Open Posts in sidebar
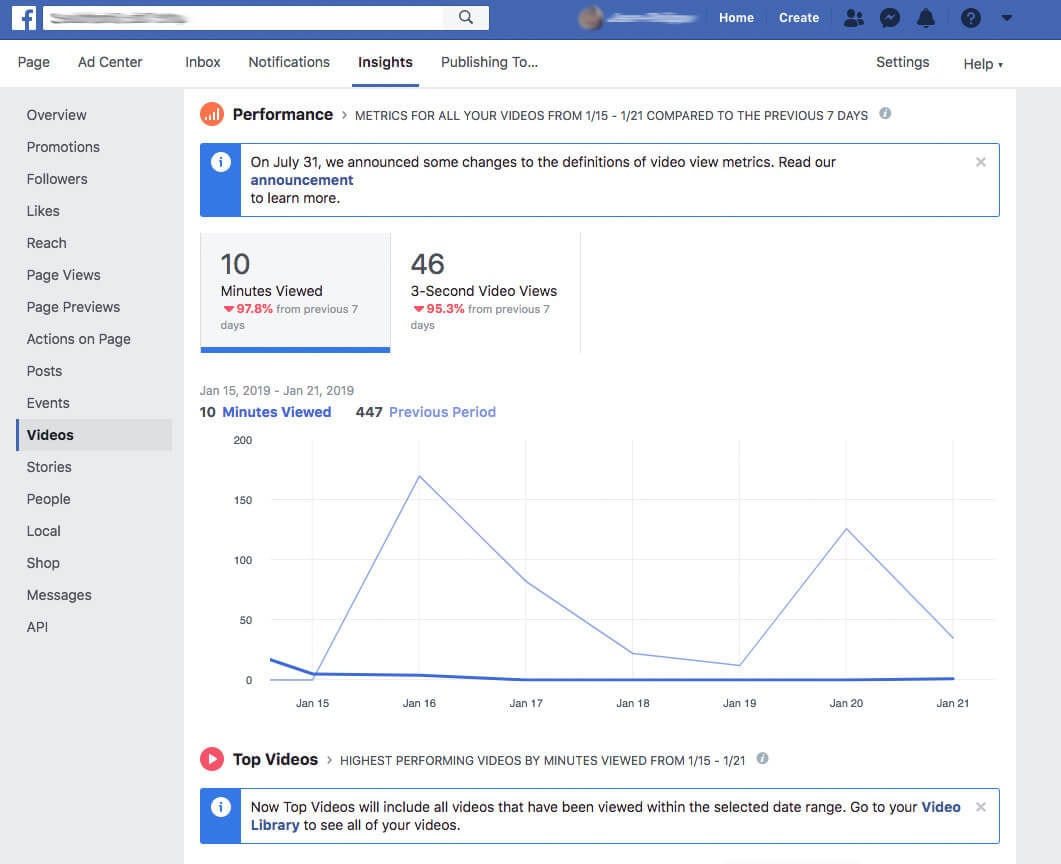Image resolution: width=1061 pixels, height=864 pixels. (x=45, y=371)
